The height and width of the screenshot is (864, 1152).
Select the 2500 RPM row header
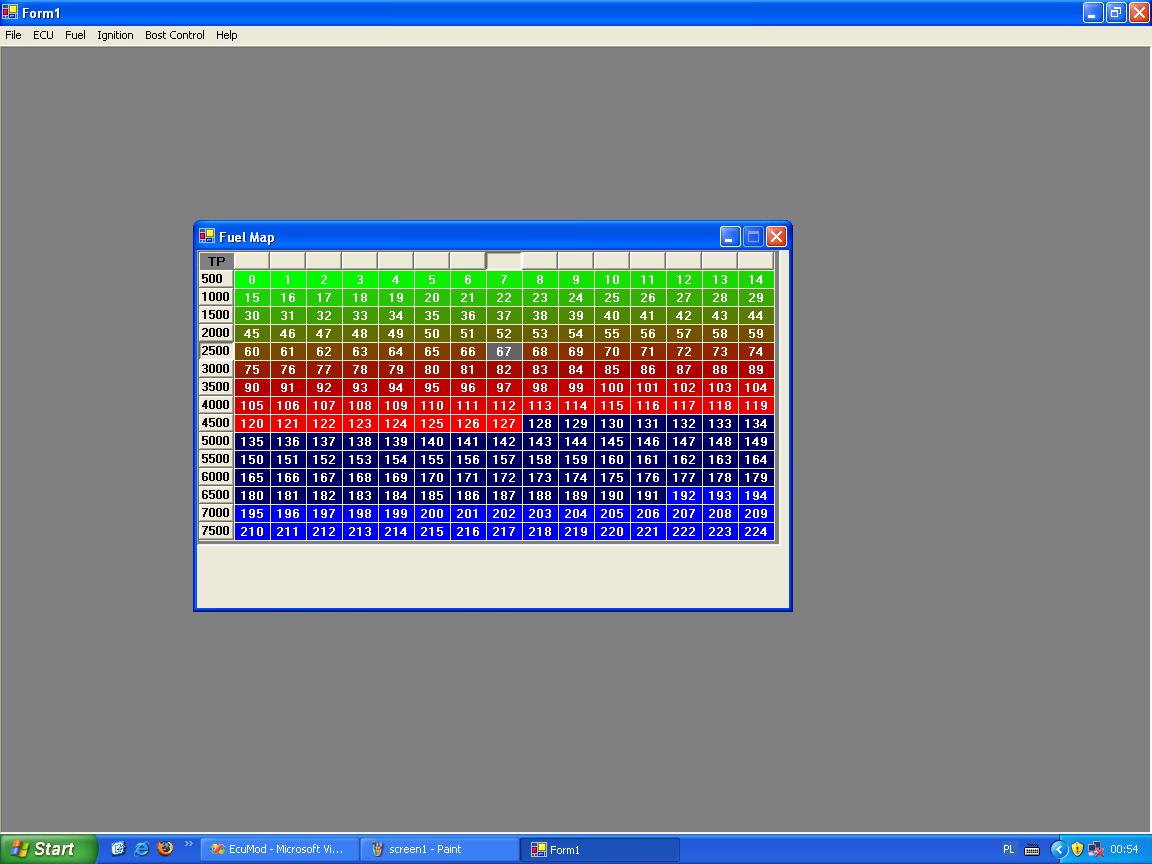click(x=215, y=351)
